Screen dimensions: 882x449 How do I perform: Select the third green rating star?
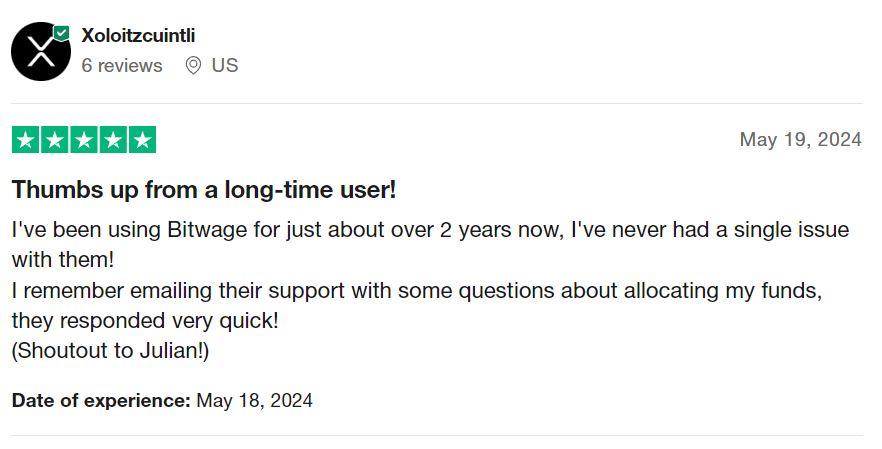click(84, 140)
